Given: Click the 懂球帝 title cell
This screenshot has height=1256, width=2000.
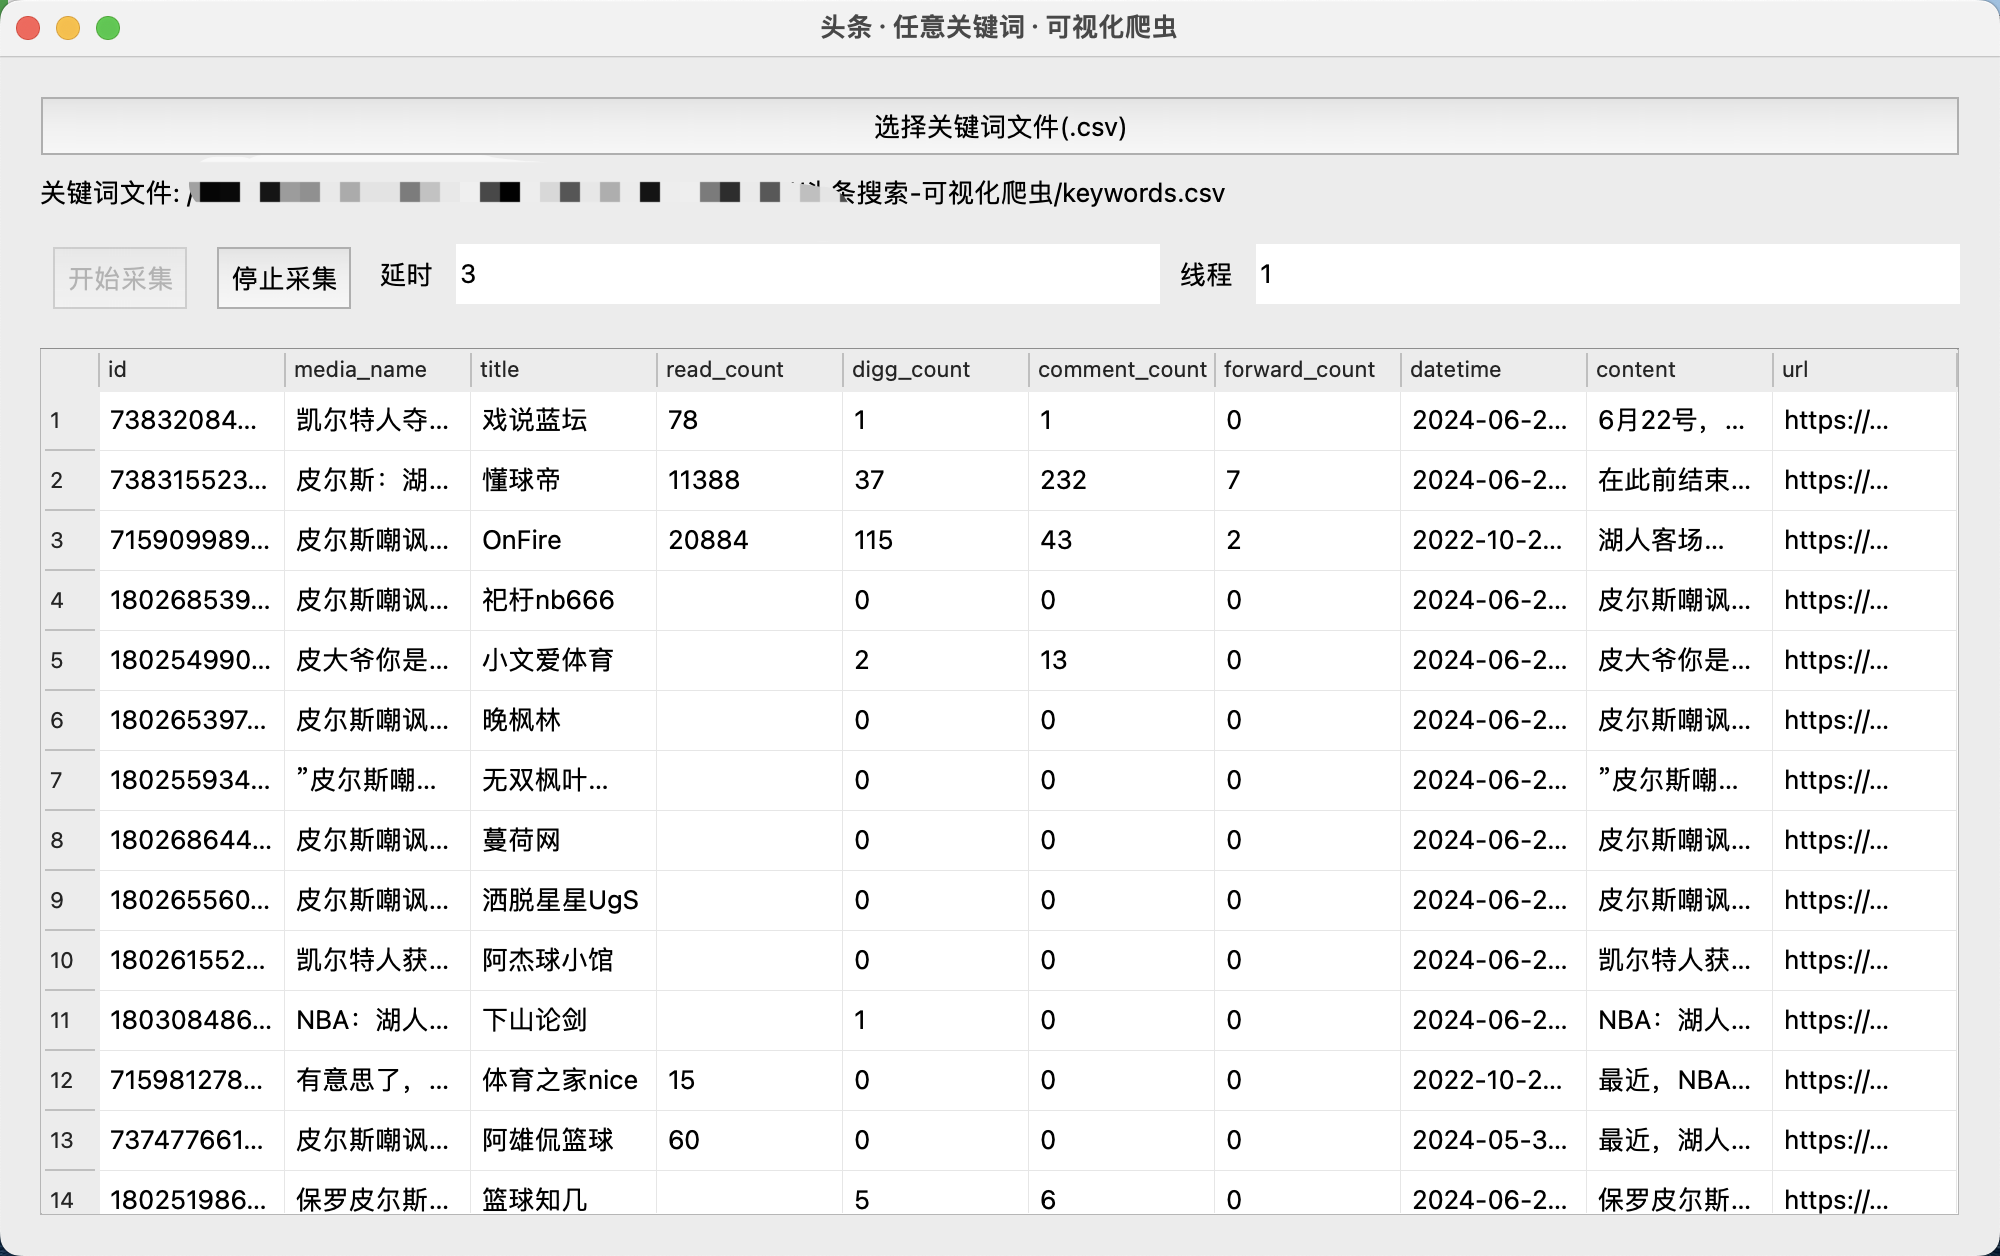Looking at the screenshot, I should [x=562, y=480].
